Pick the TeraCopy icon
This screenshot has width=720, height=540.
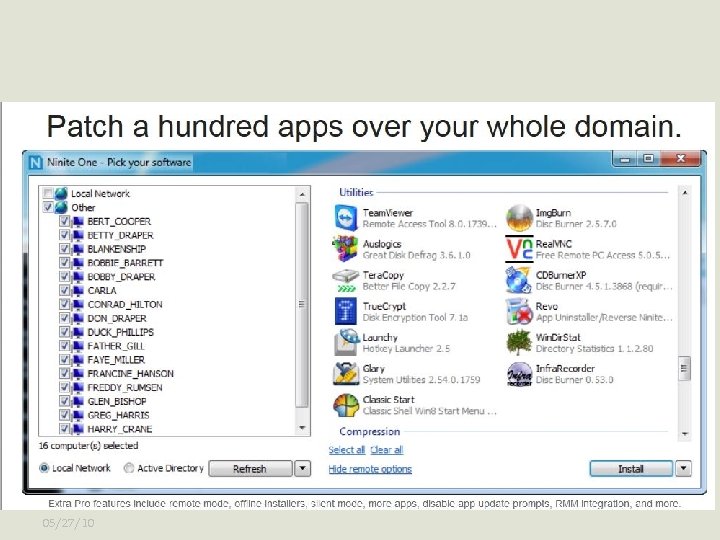click(x=345, y=280)
